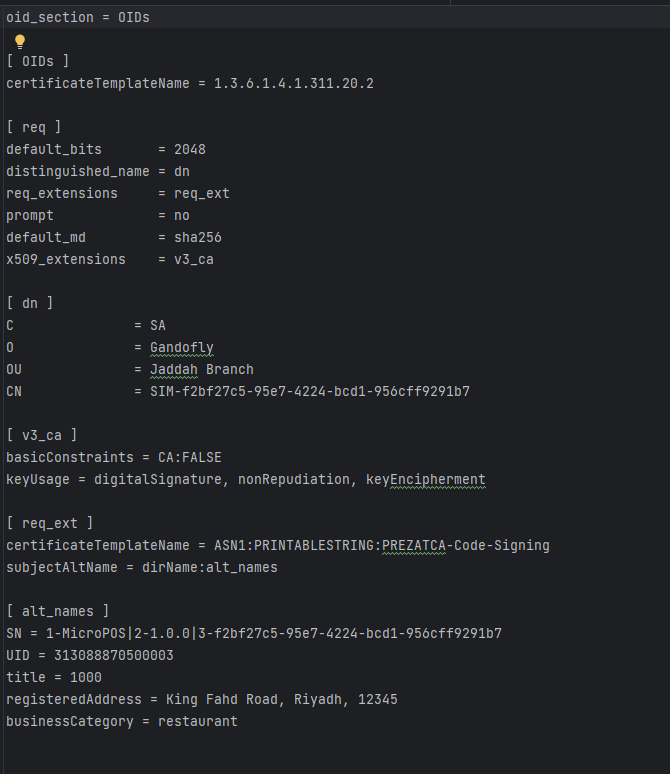Viewport: 670px width, 774px height.
Task: Click the [ req ] section header
Action: point(34,127)
